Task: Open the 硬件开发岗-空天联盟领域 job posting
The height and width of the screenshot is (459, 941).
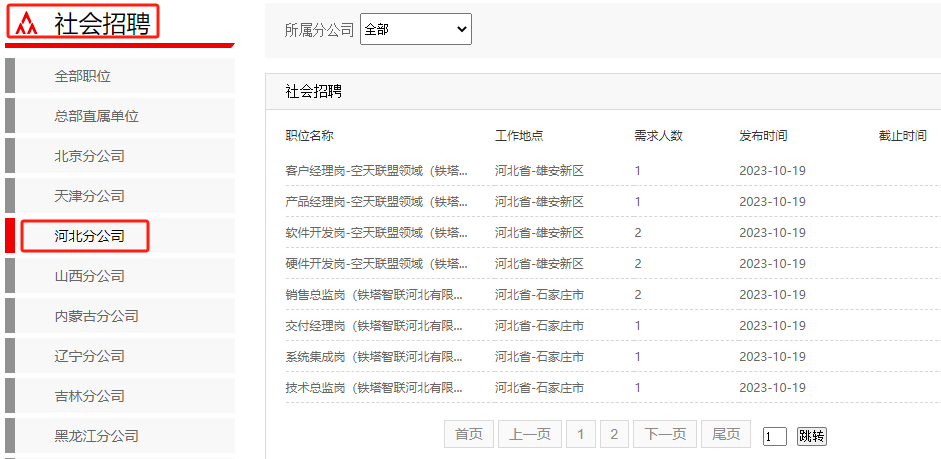Action: (377, 264)
